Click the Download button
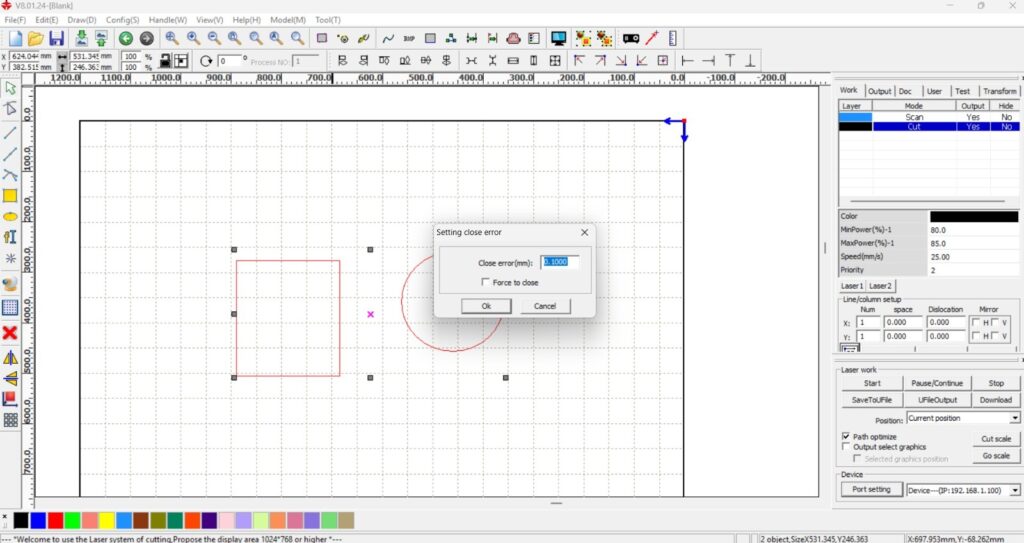1024x543 pixels. [995, 400]
